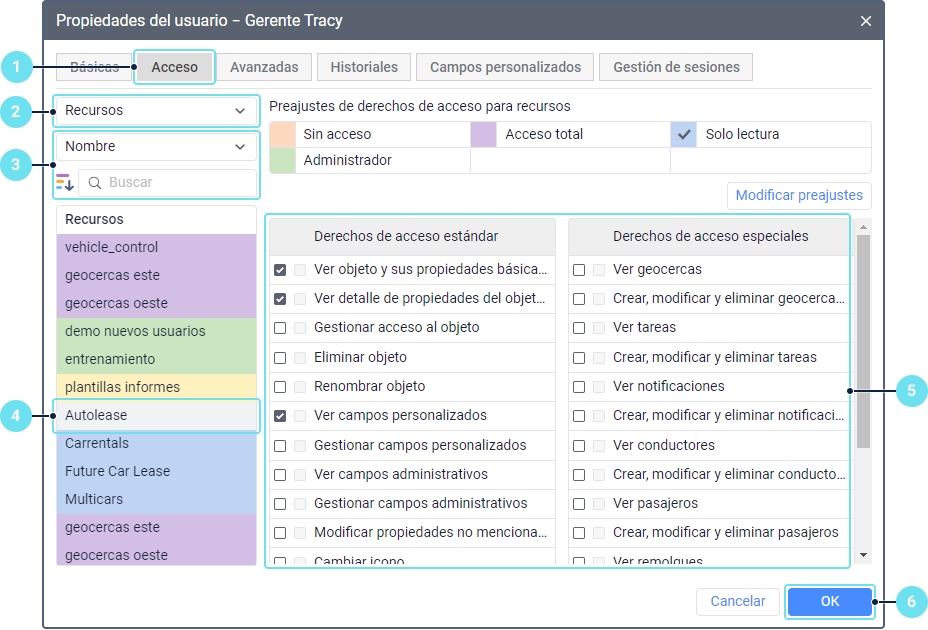
Task: Click the rights list vertical scrollbar thumb
Action: [x=863, y=342]
